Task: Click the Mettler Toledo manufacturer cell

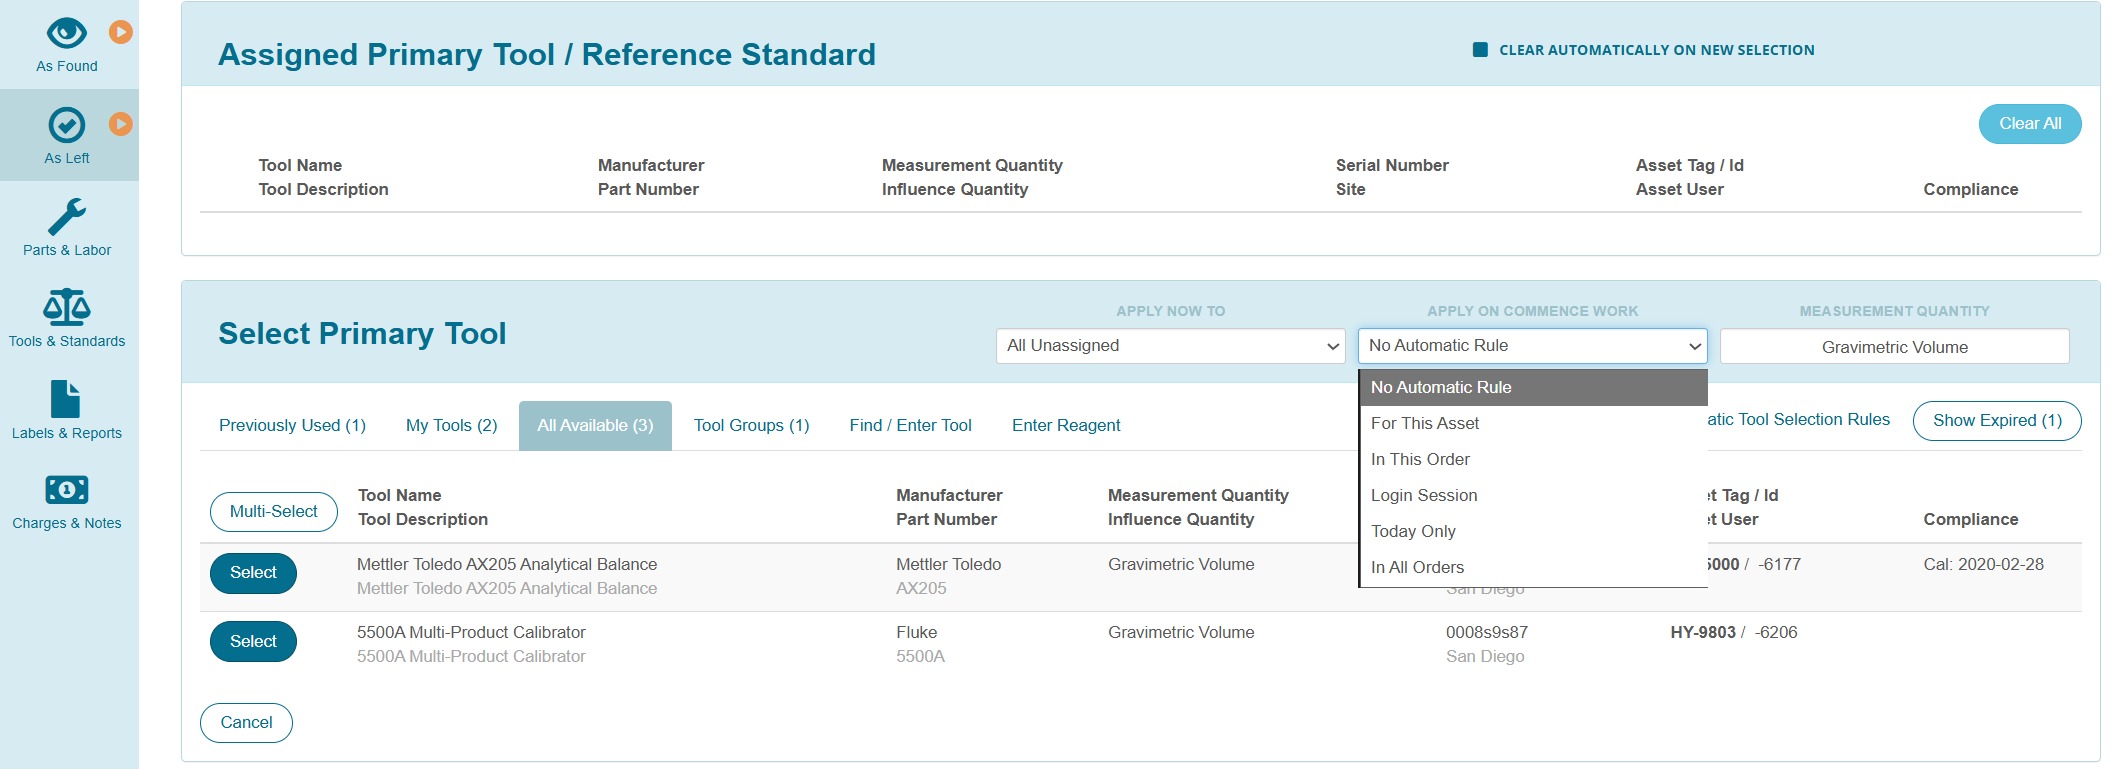Action: tap(948, 565)
